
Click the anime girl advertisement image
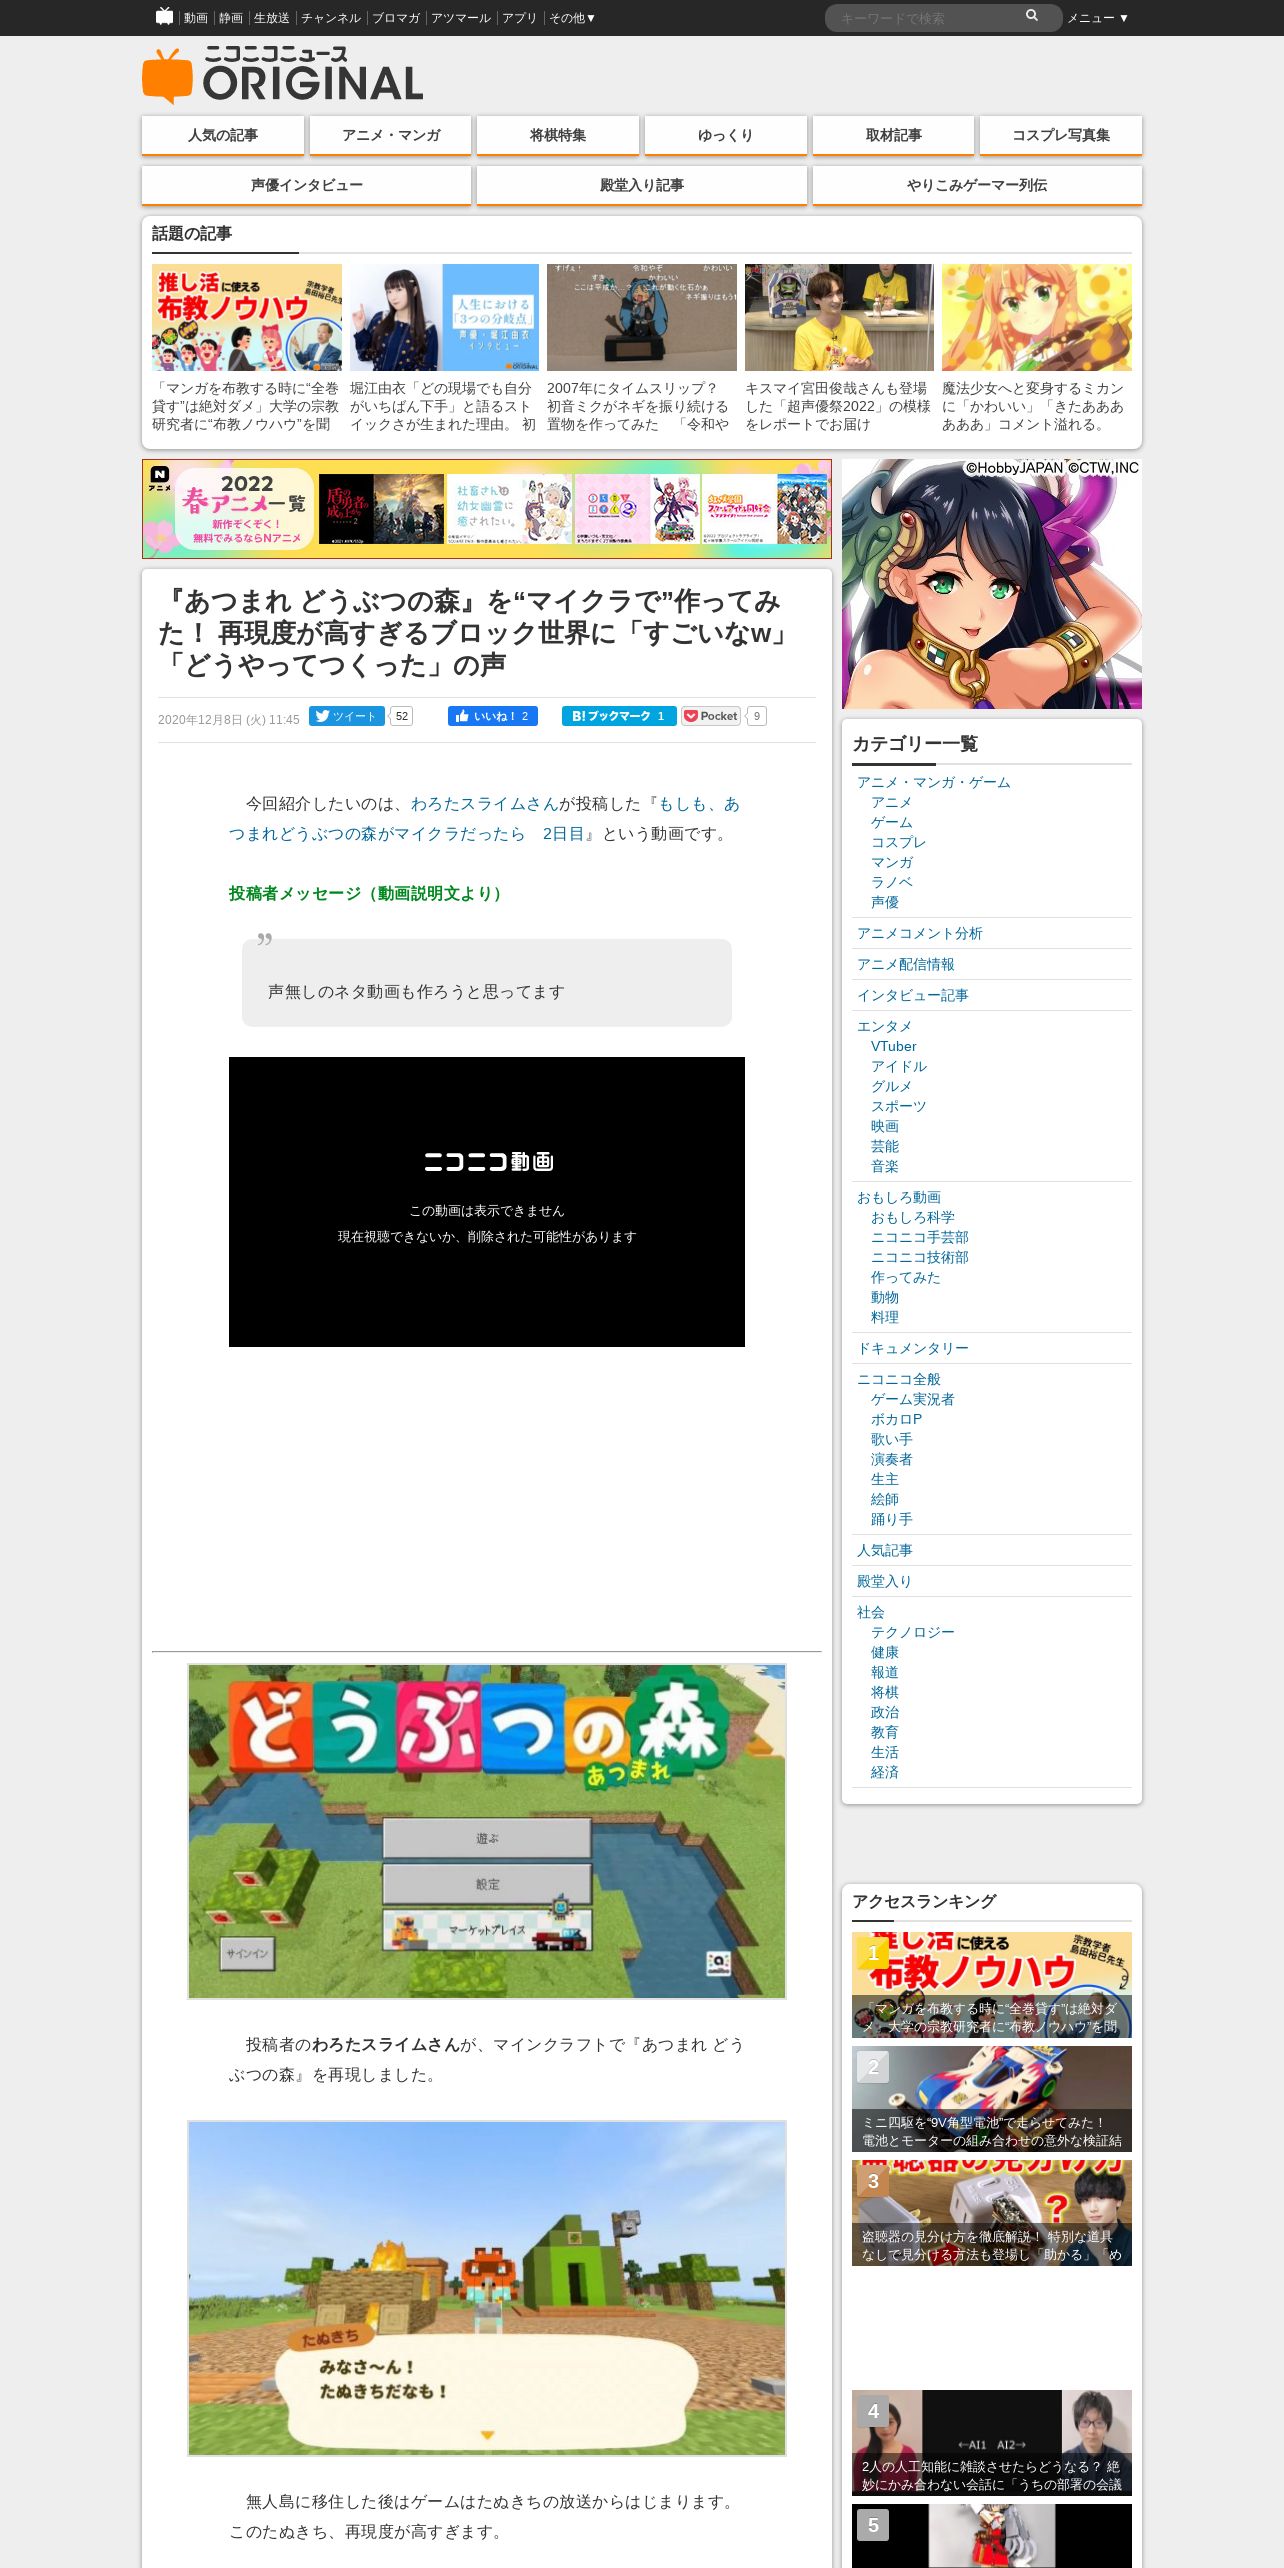992,584
